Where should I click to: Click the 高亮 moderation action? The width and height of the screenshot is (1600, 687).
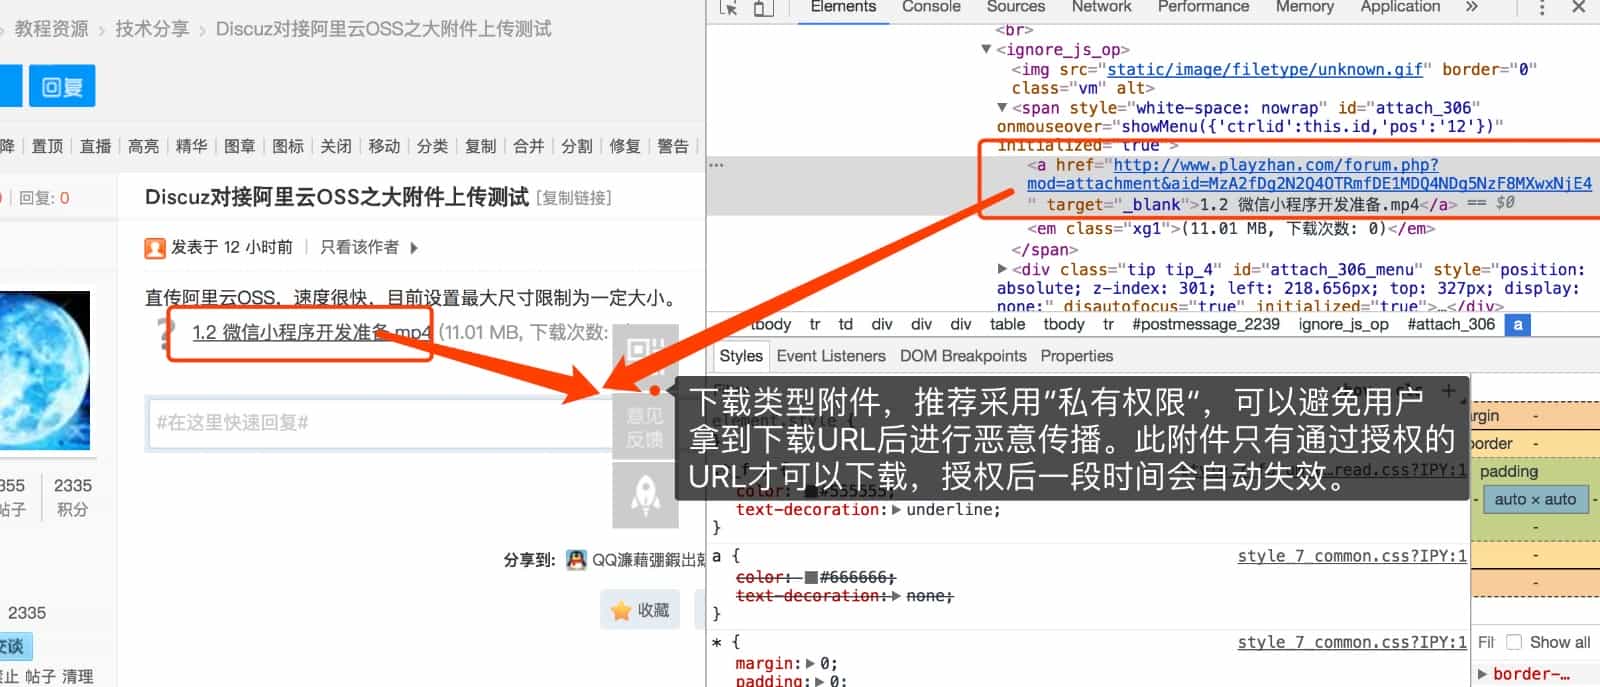pos(143,146)
